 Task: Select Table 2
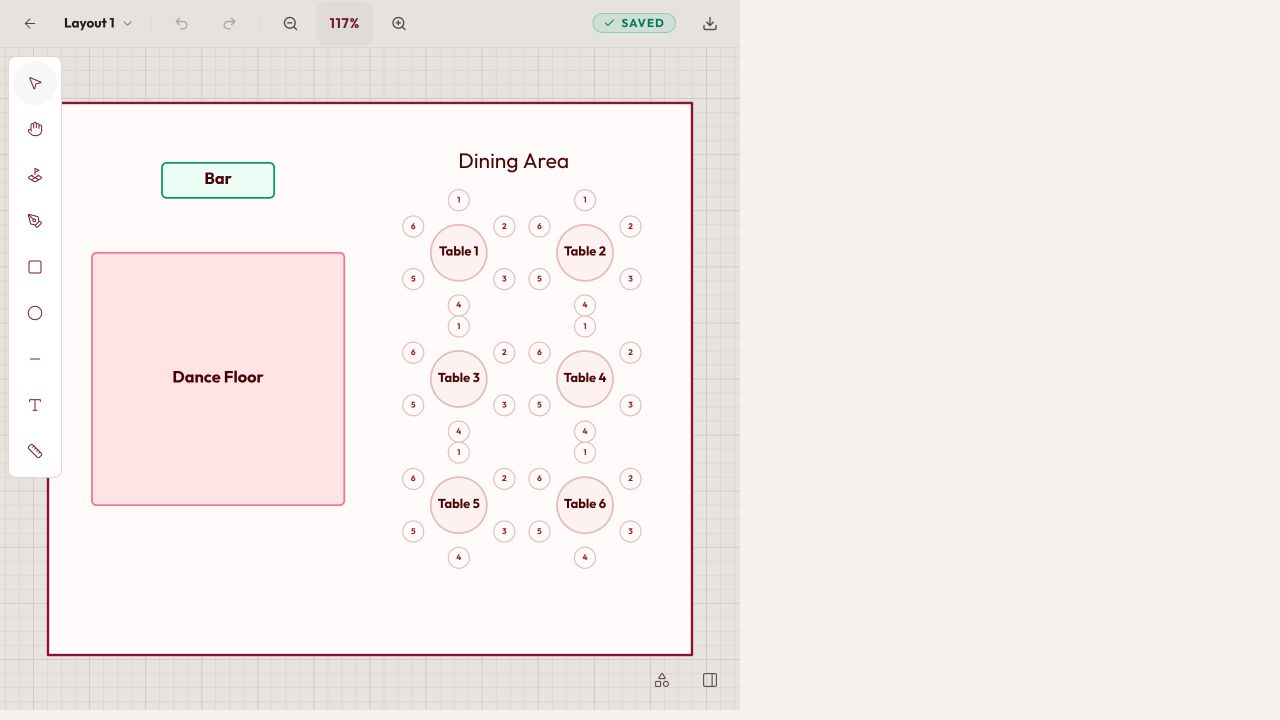585,252
